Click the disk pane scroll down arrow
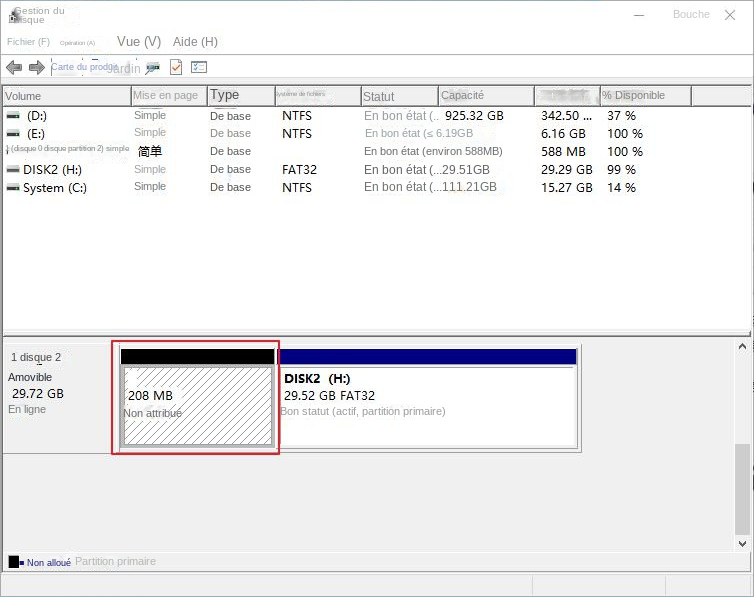754x597 pixels. pyautogui.click(x=742, y=544)
